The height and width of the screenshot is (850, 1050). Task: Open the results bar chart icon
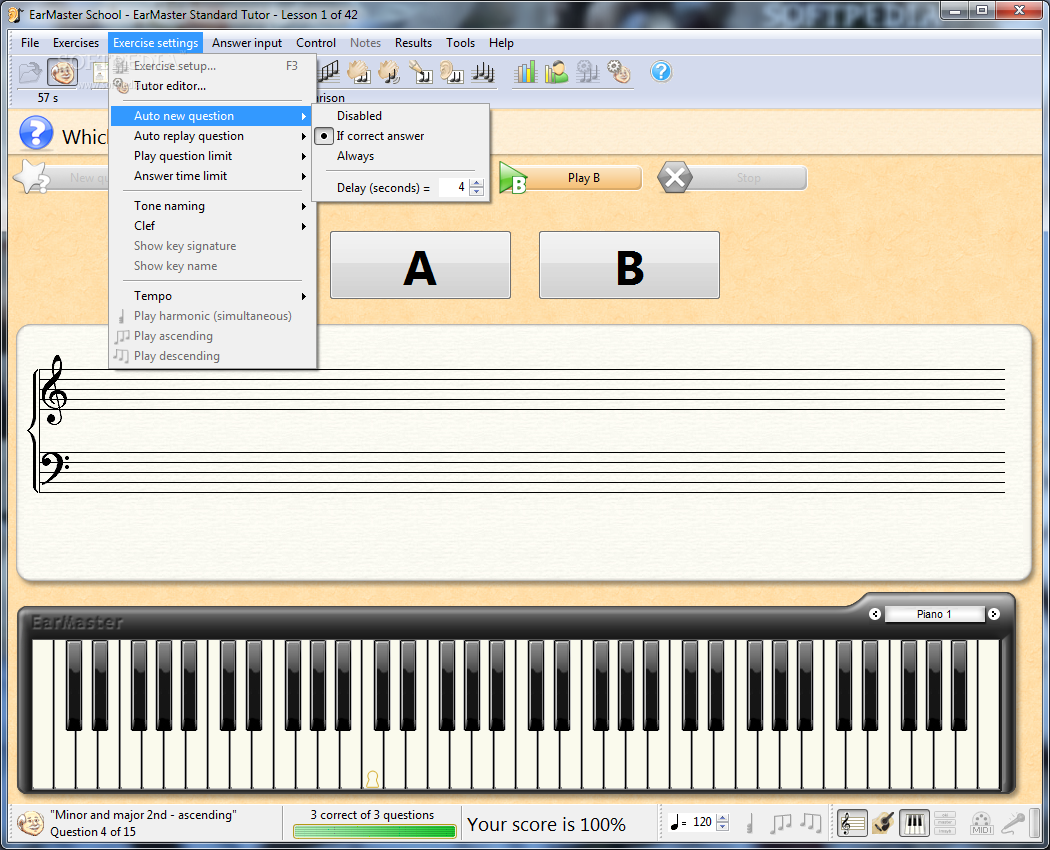(526, 72)
